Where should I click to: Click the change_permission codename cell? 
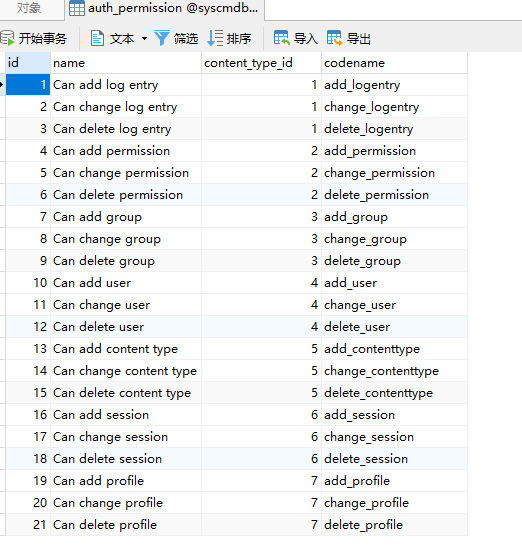tap(394, 173)
